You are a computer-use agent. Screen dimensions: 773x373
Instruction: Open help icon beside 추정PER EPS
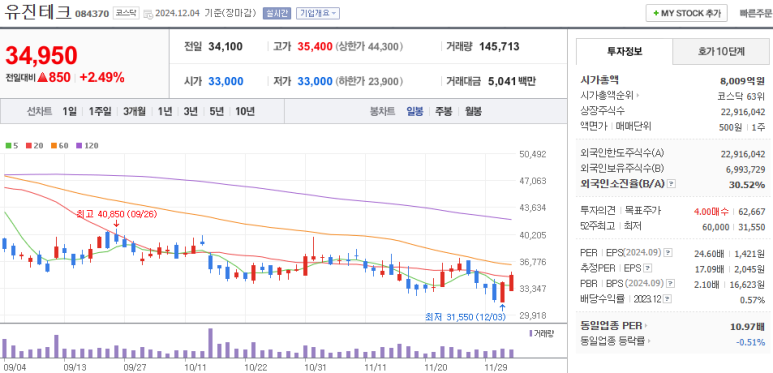pyautogui.click(x=648, y=268)
